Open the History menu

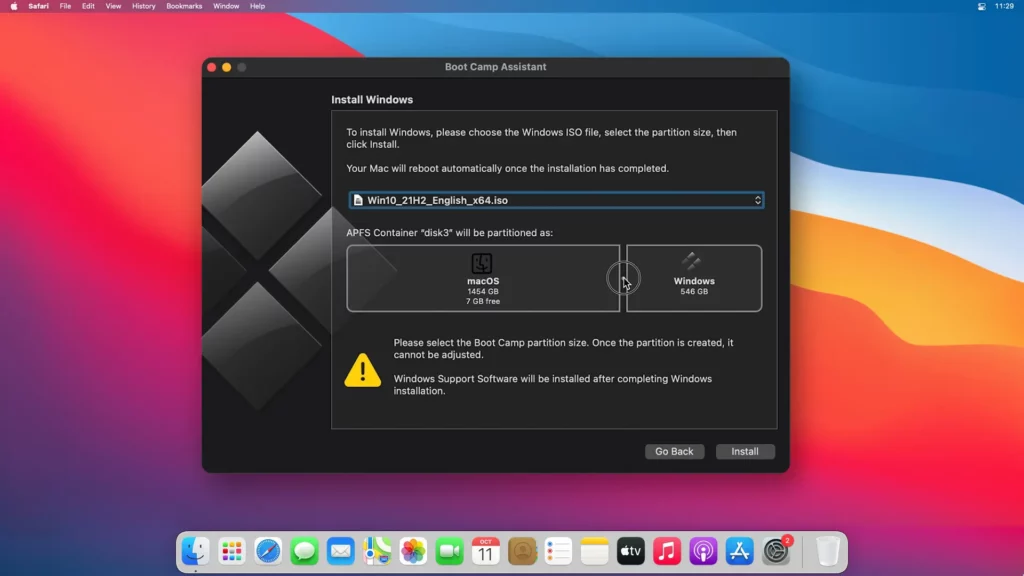click(x=144, y=7)
